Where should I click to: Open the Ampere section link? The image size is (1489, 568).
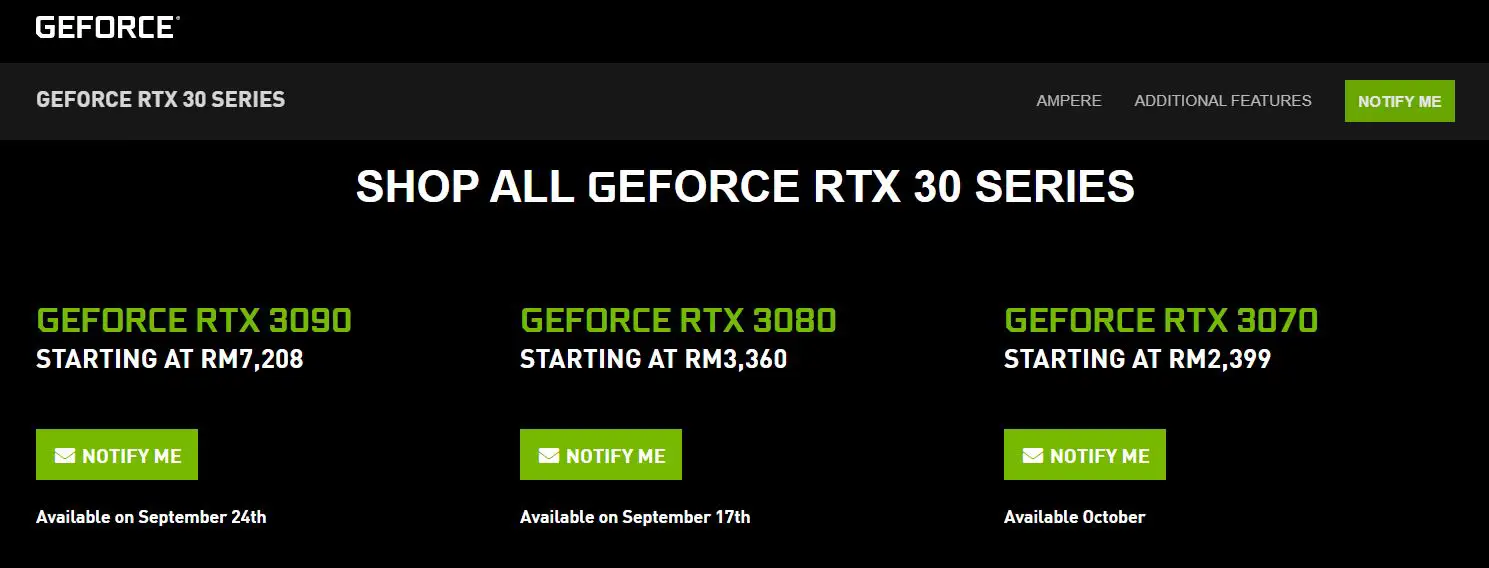pyautogui.click(x=1069, y=101)
